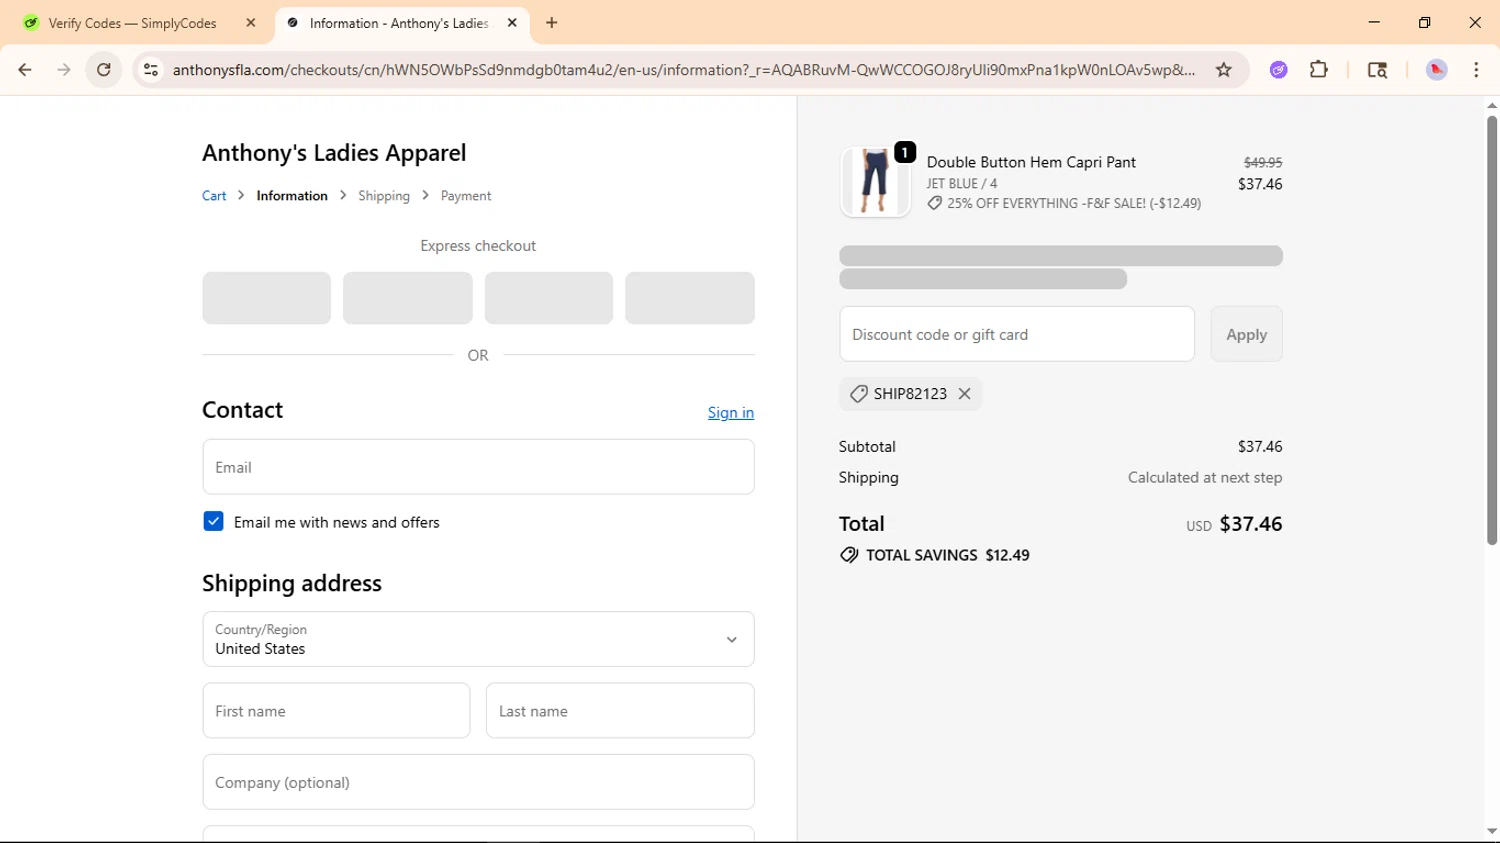Bookmark this page with star icon

(1224, 70)
